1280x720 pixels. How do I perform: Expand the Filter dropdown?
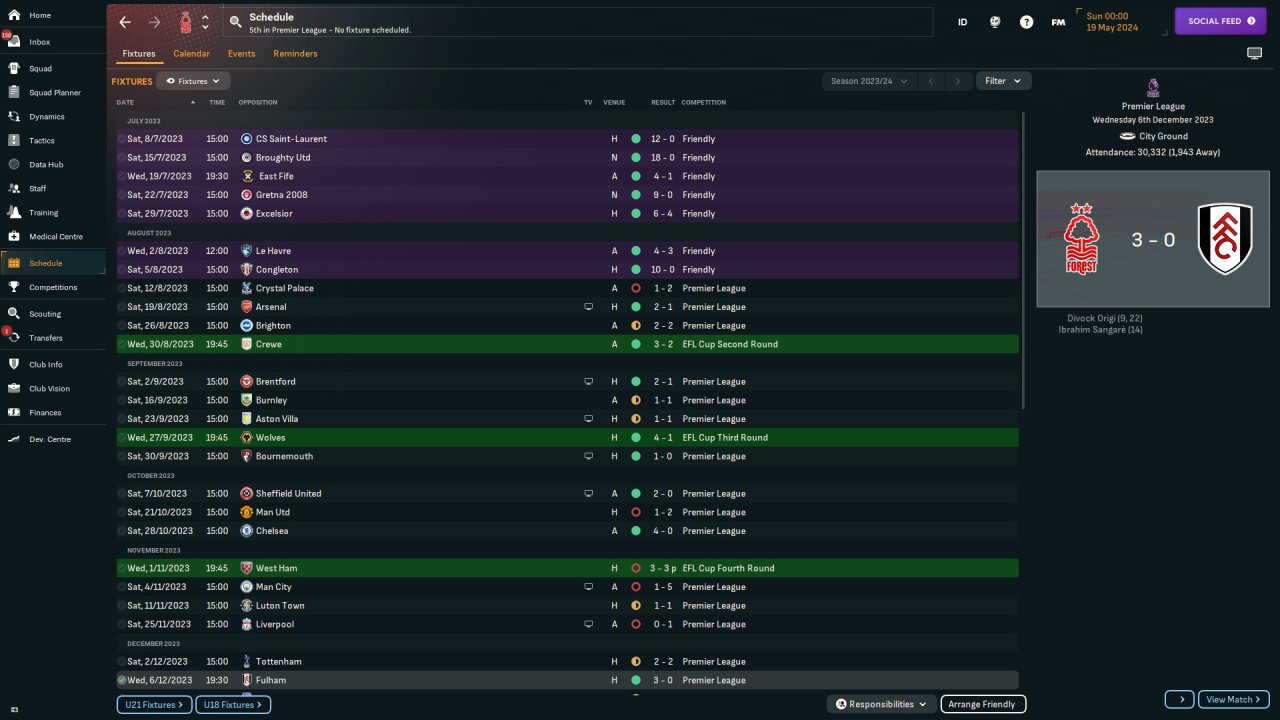pos(1003,81)
